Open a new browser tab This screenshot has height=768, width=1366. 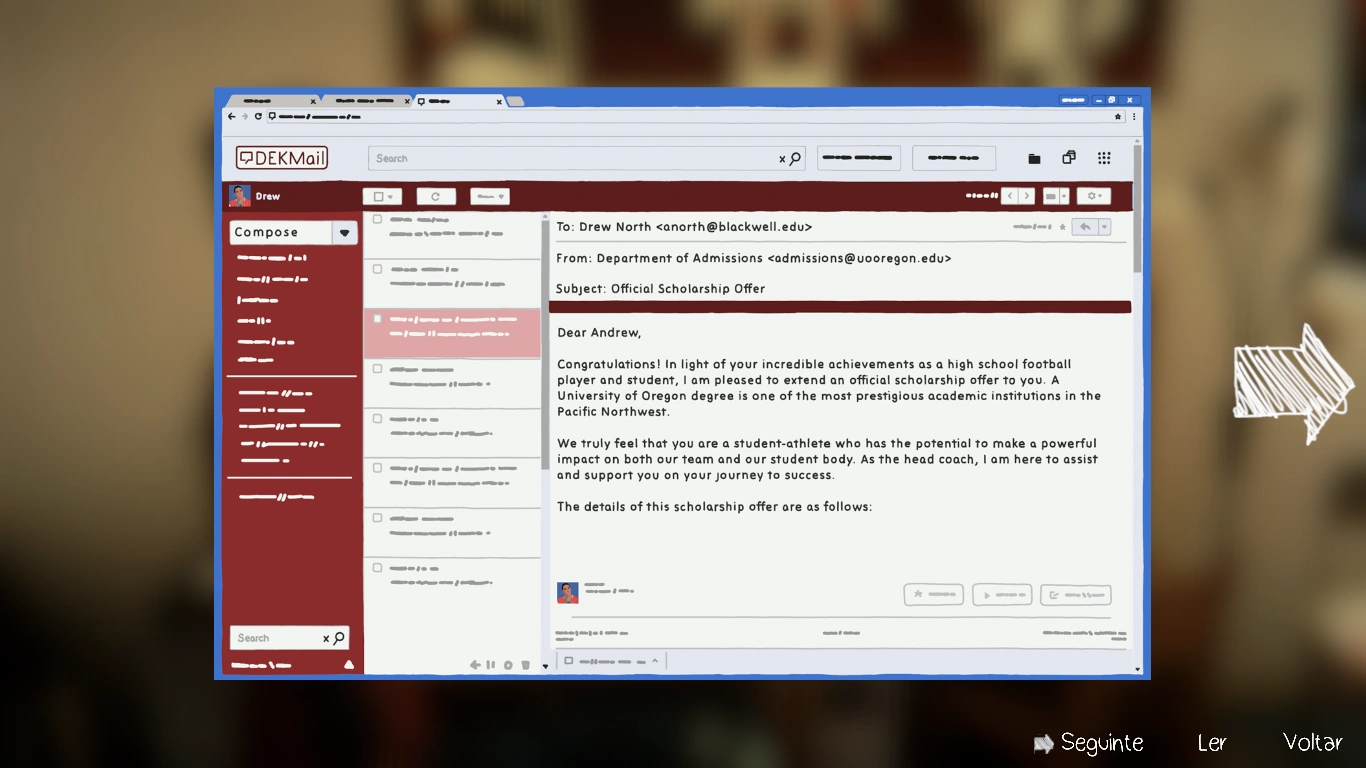pos(515,101)
